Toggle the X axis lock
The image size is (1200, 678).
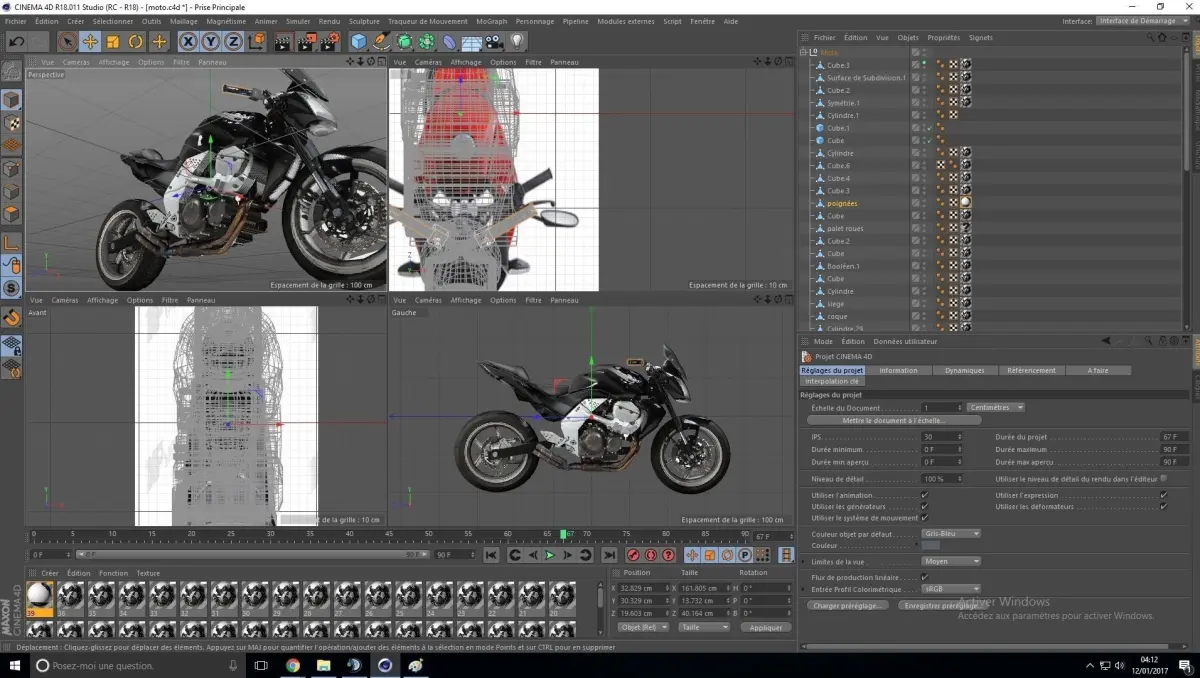click(x=188, y=41)
